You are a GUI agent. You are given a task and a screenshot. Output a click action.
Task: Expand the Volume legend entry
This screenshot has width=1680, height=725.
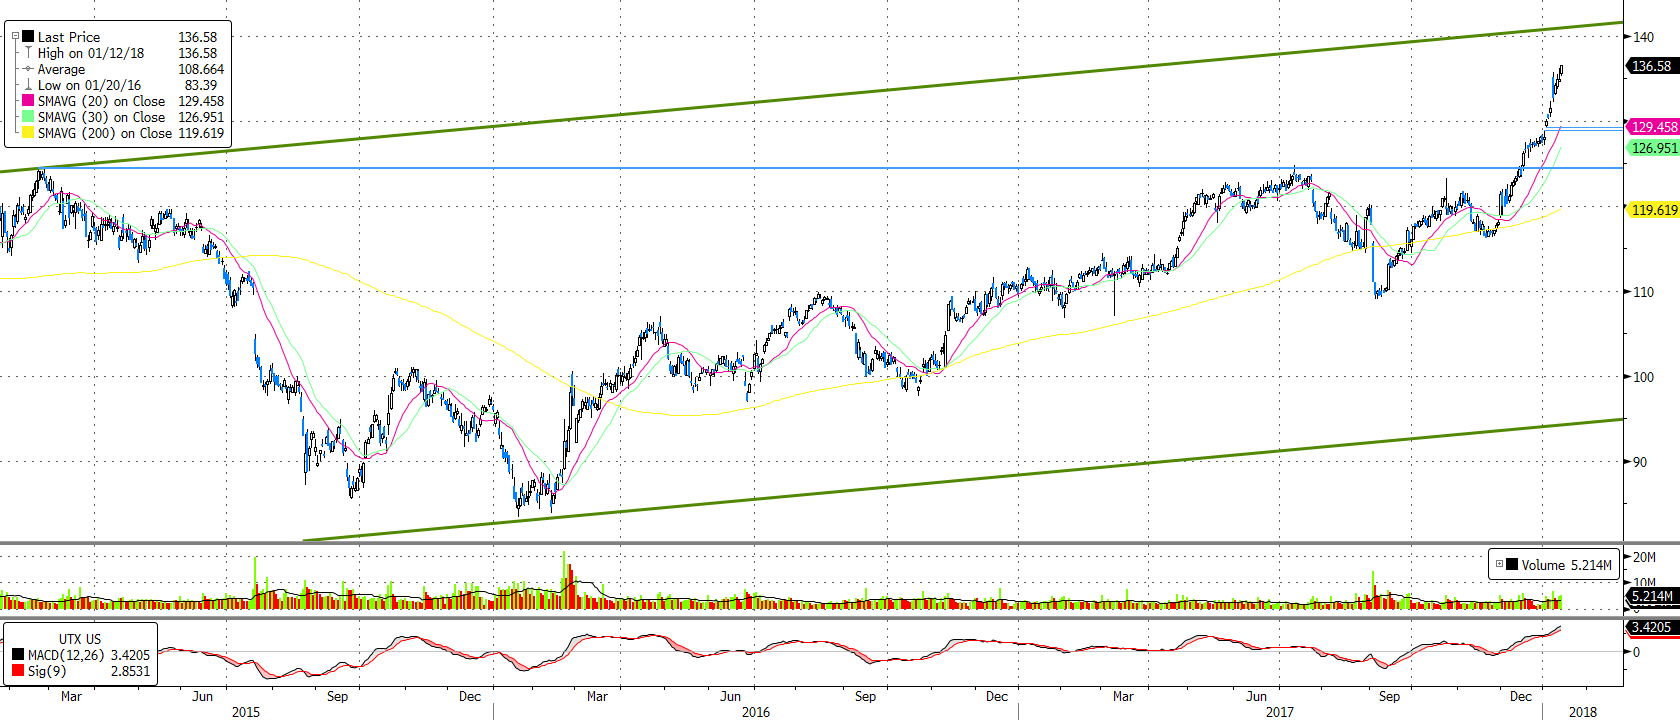[1499, 564]
